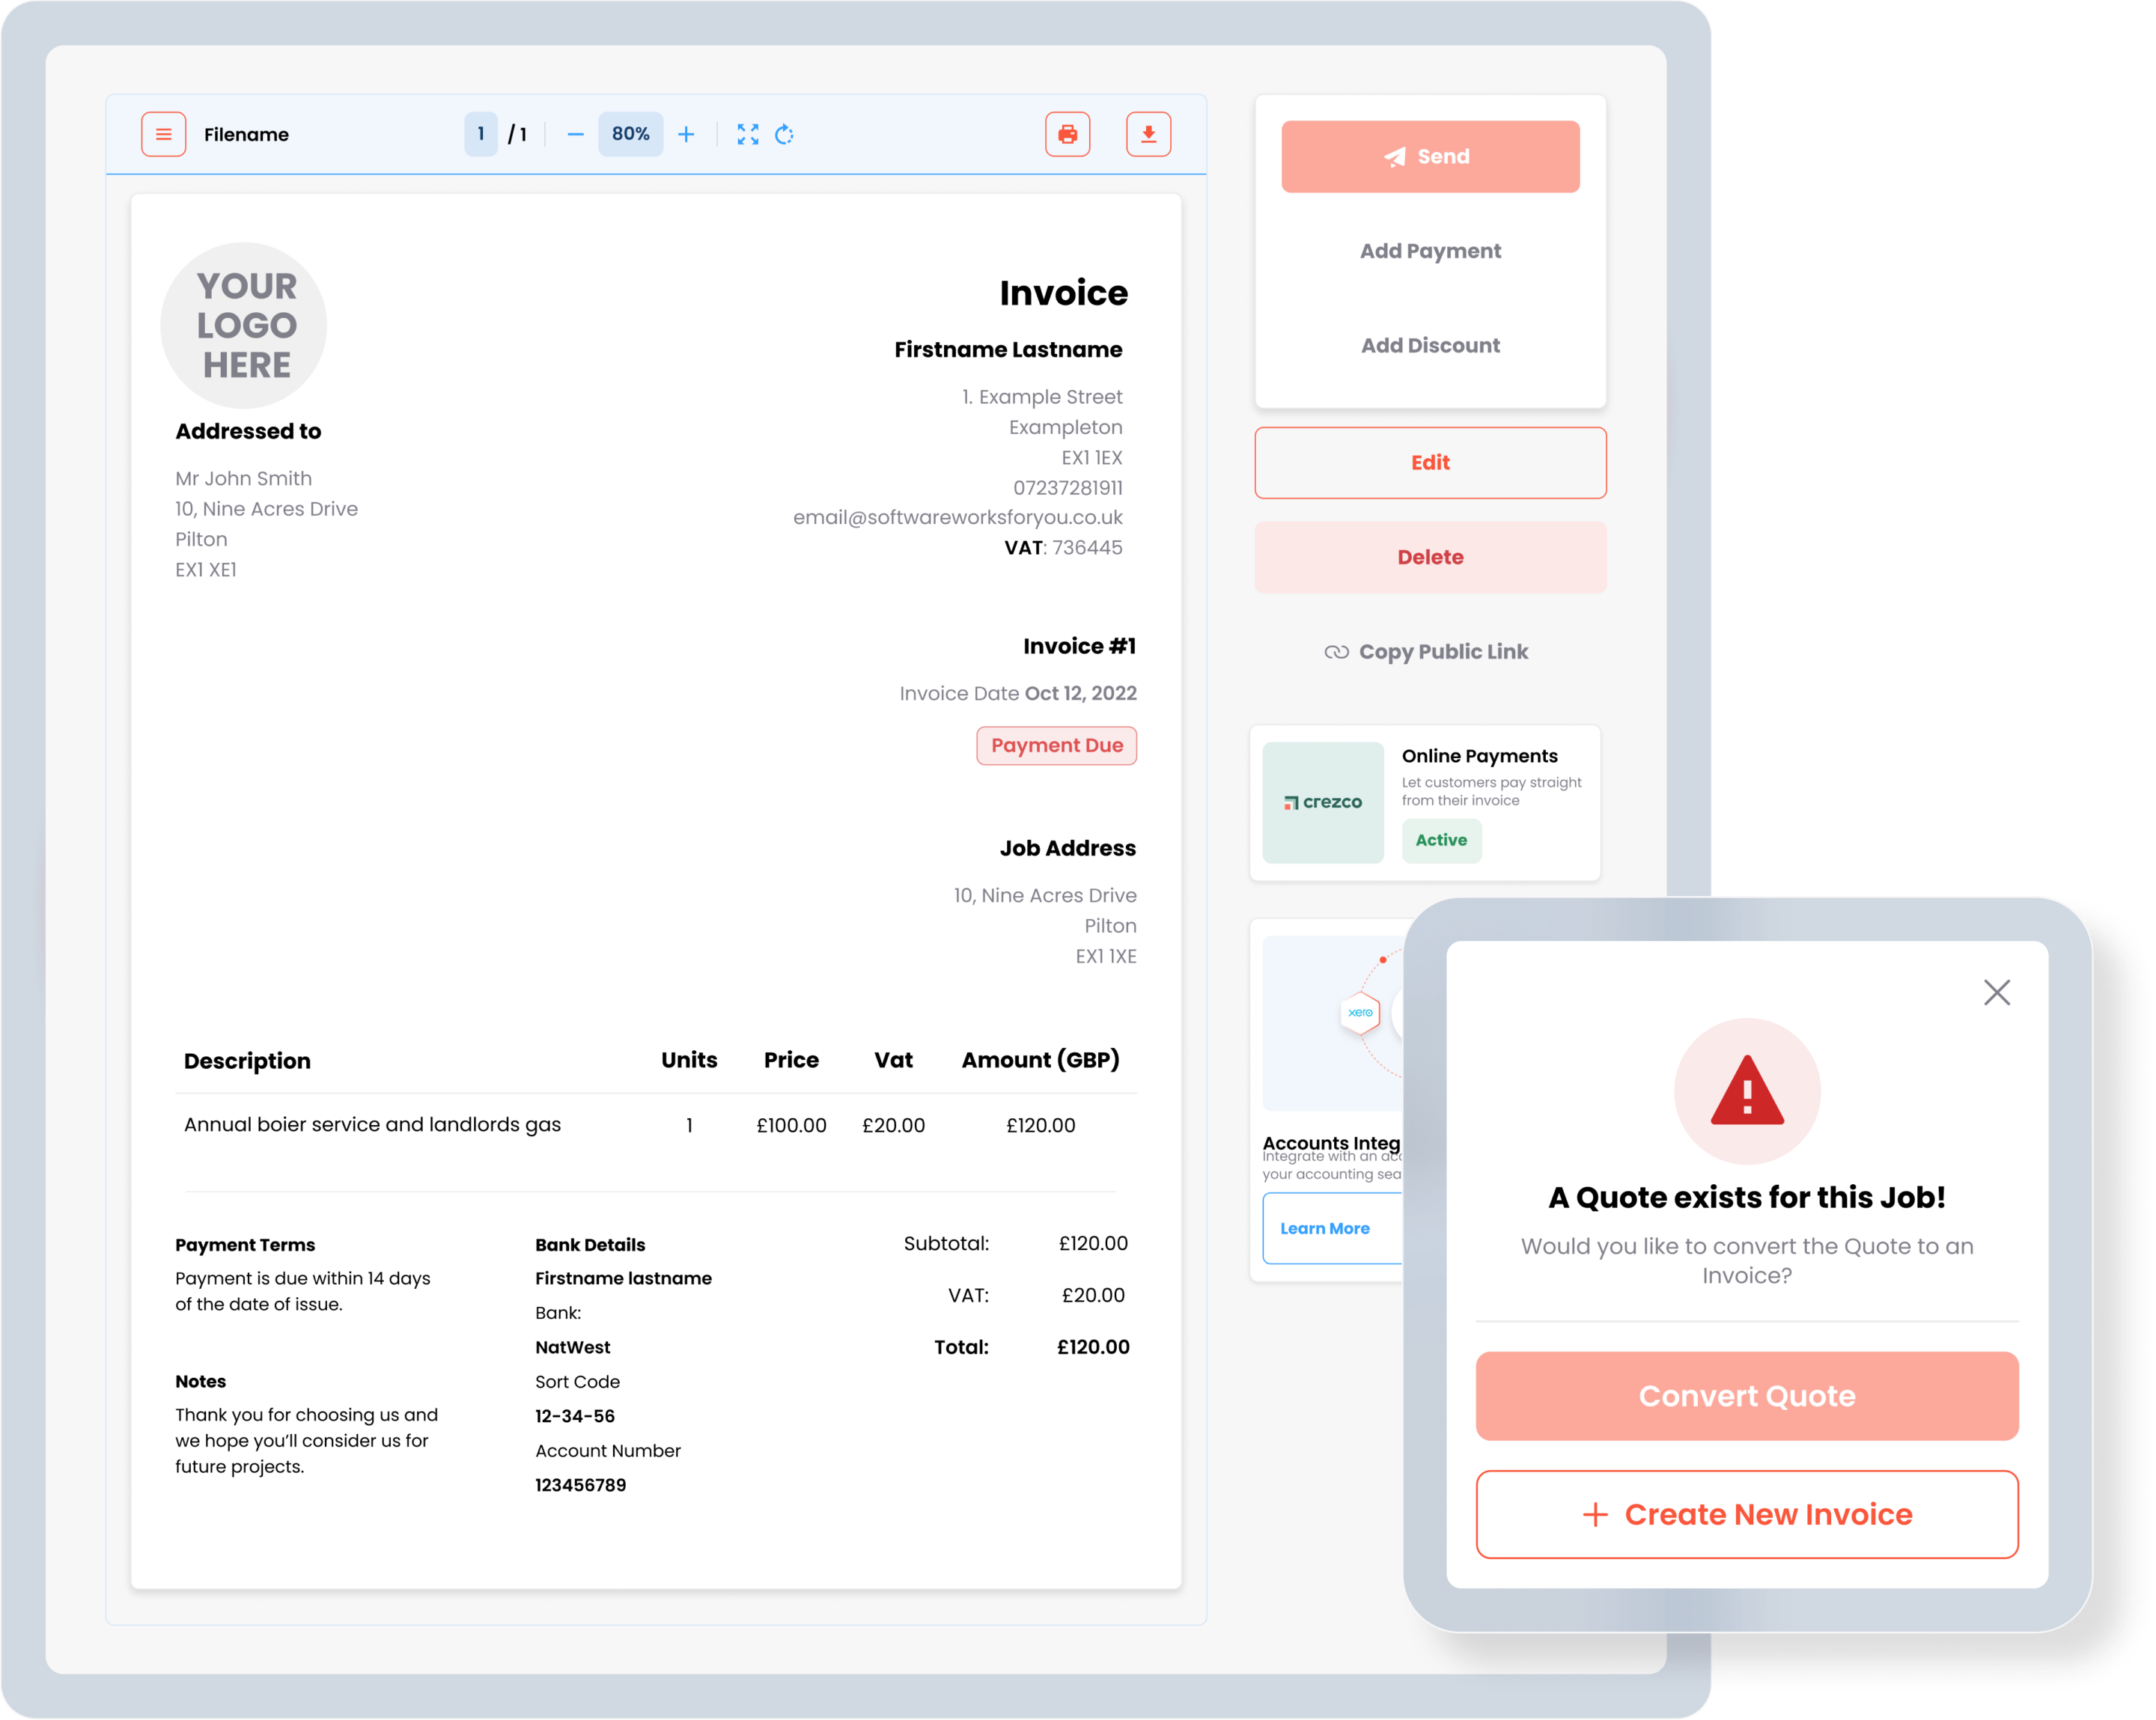Send the invoice
Viewport: 2156px width, 1720px height.
[x=1429, y=157]
